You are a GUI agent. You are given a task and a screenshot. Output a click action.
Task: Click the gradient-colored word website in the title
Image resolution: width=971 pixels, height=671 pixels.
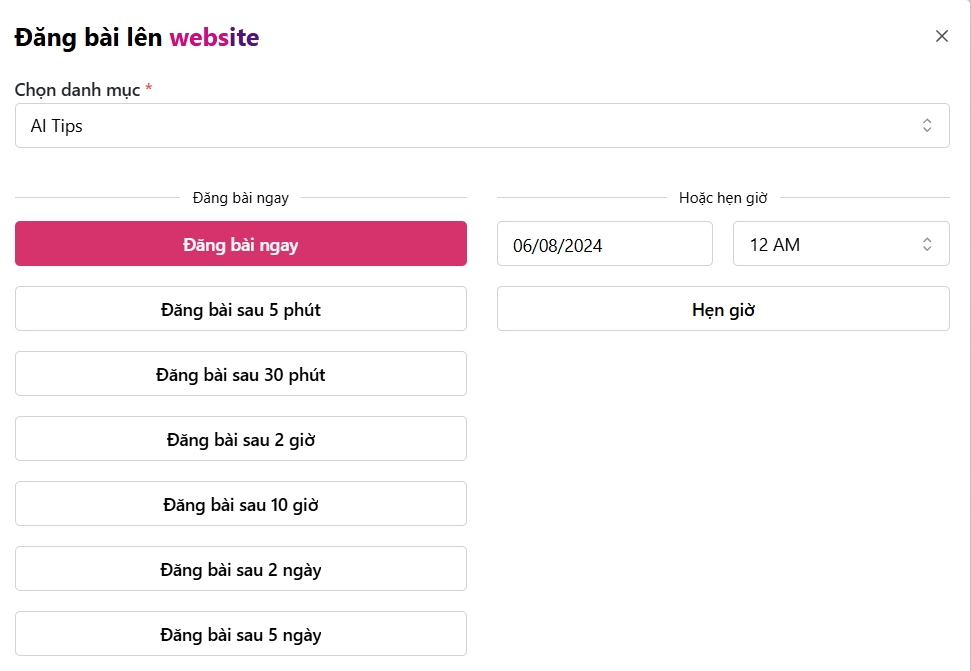point(214,38)
